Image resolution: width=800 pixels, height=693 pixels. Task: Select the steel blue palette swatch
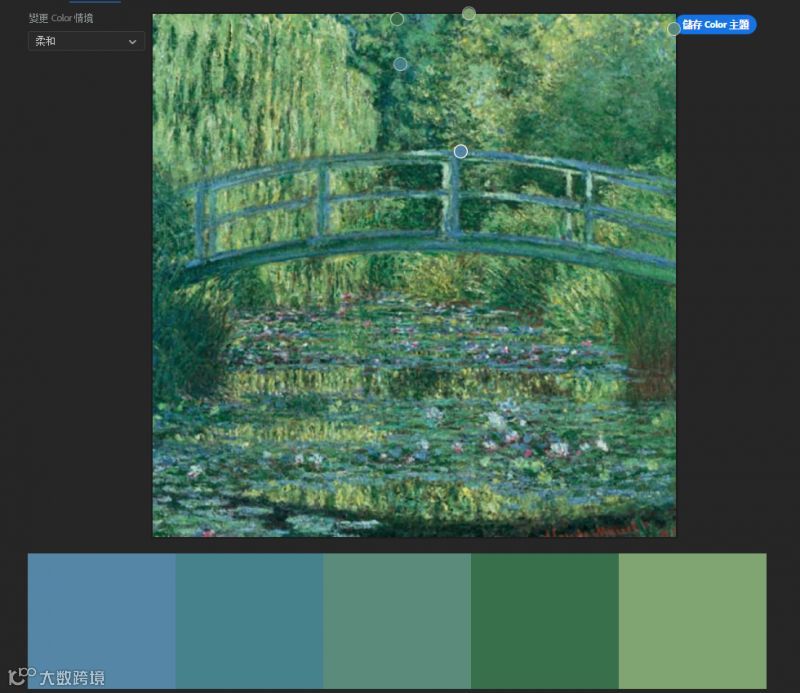click(102, 621)
